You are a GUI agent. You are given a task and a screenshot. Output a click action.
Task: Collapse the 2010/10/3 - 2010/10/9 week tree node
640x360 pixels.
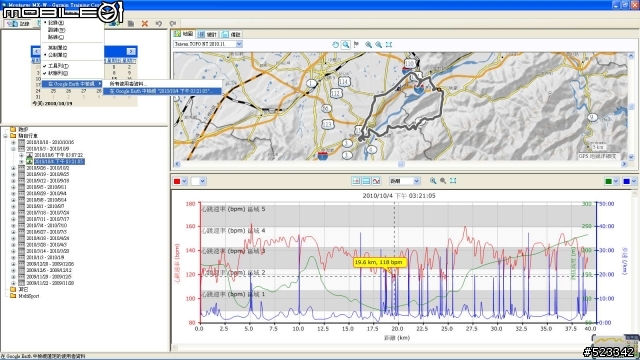point(13,149)
